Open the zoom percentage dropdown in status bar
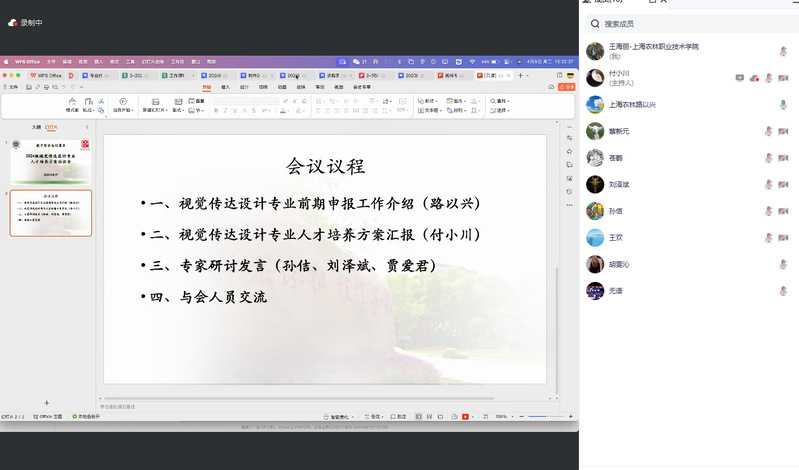This screenshot has height=470, width=799. click(505, 416)
